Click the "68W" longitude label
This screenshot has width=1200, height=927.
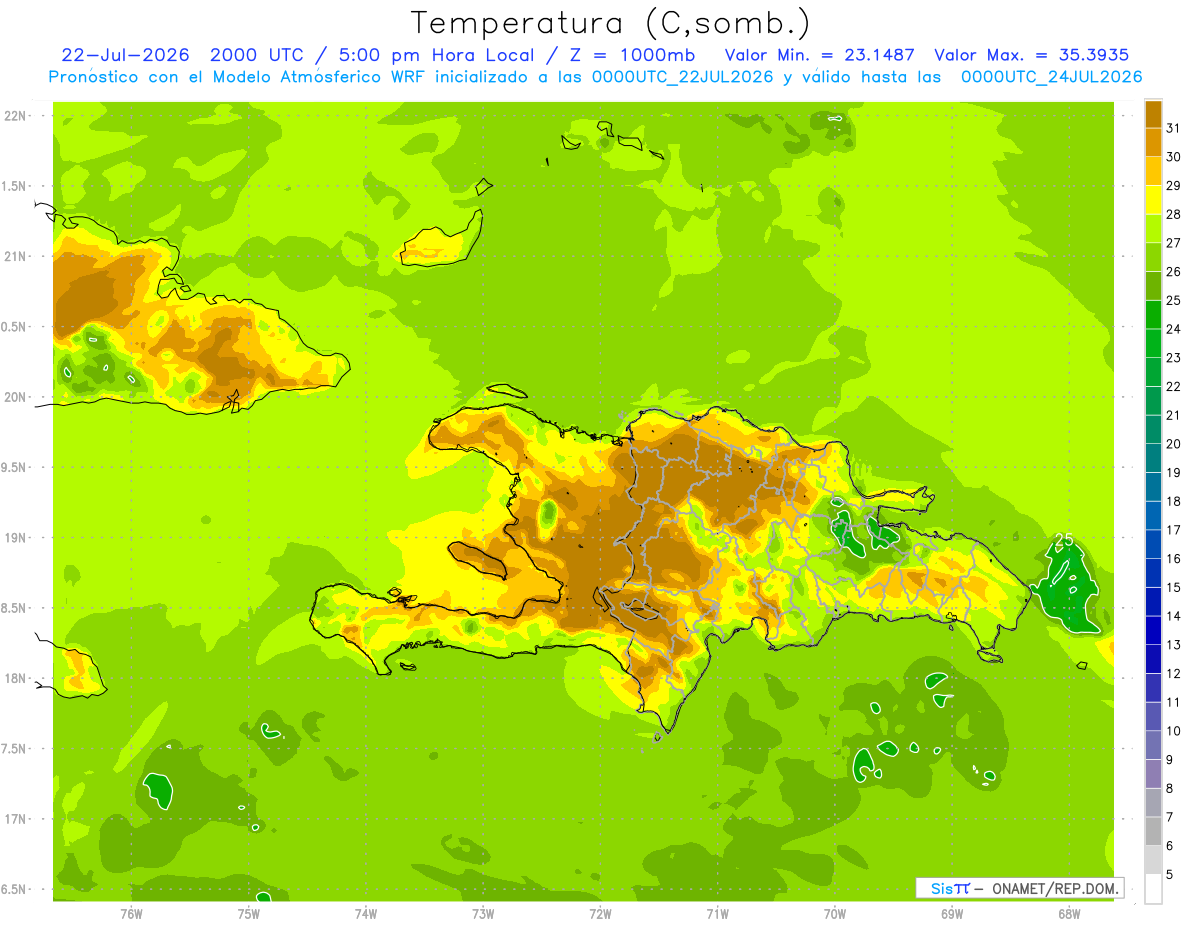tap(1068, 913)
